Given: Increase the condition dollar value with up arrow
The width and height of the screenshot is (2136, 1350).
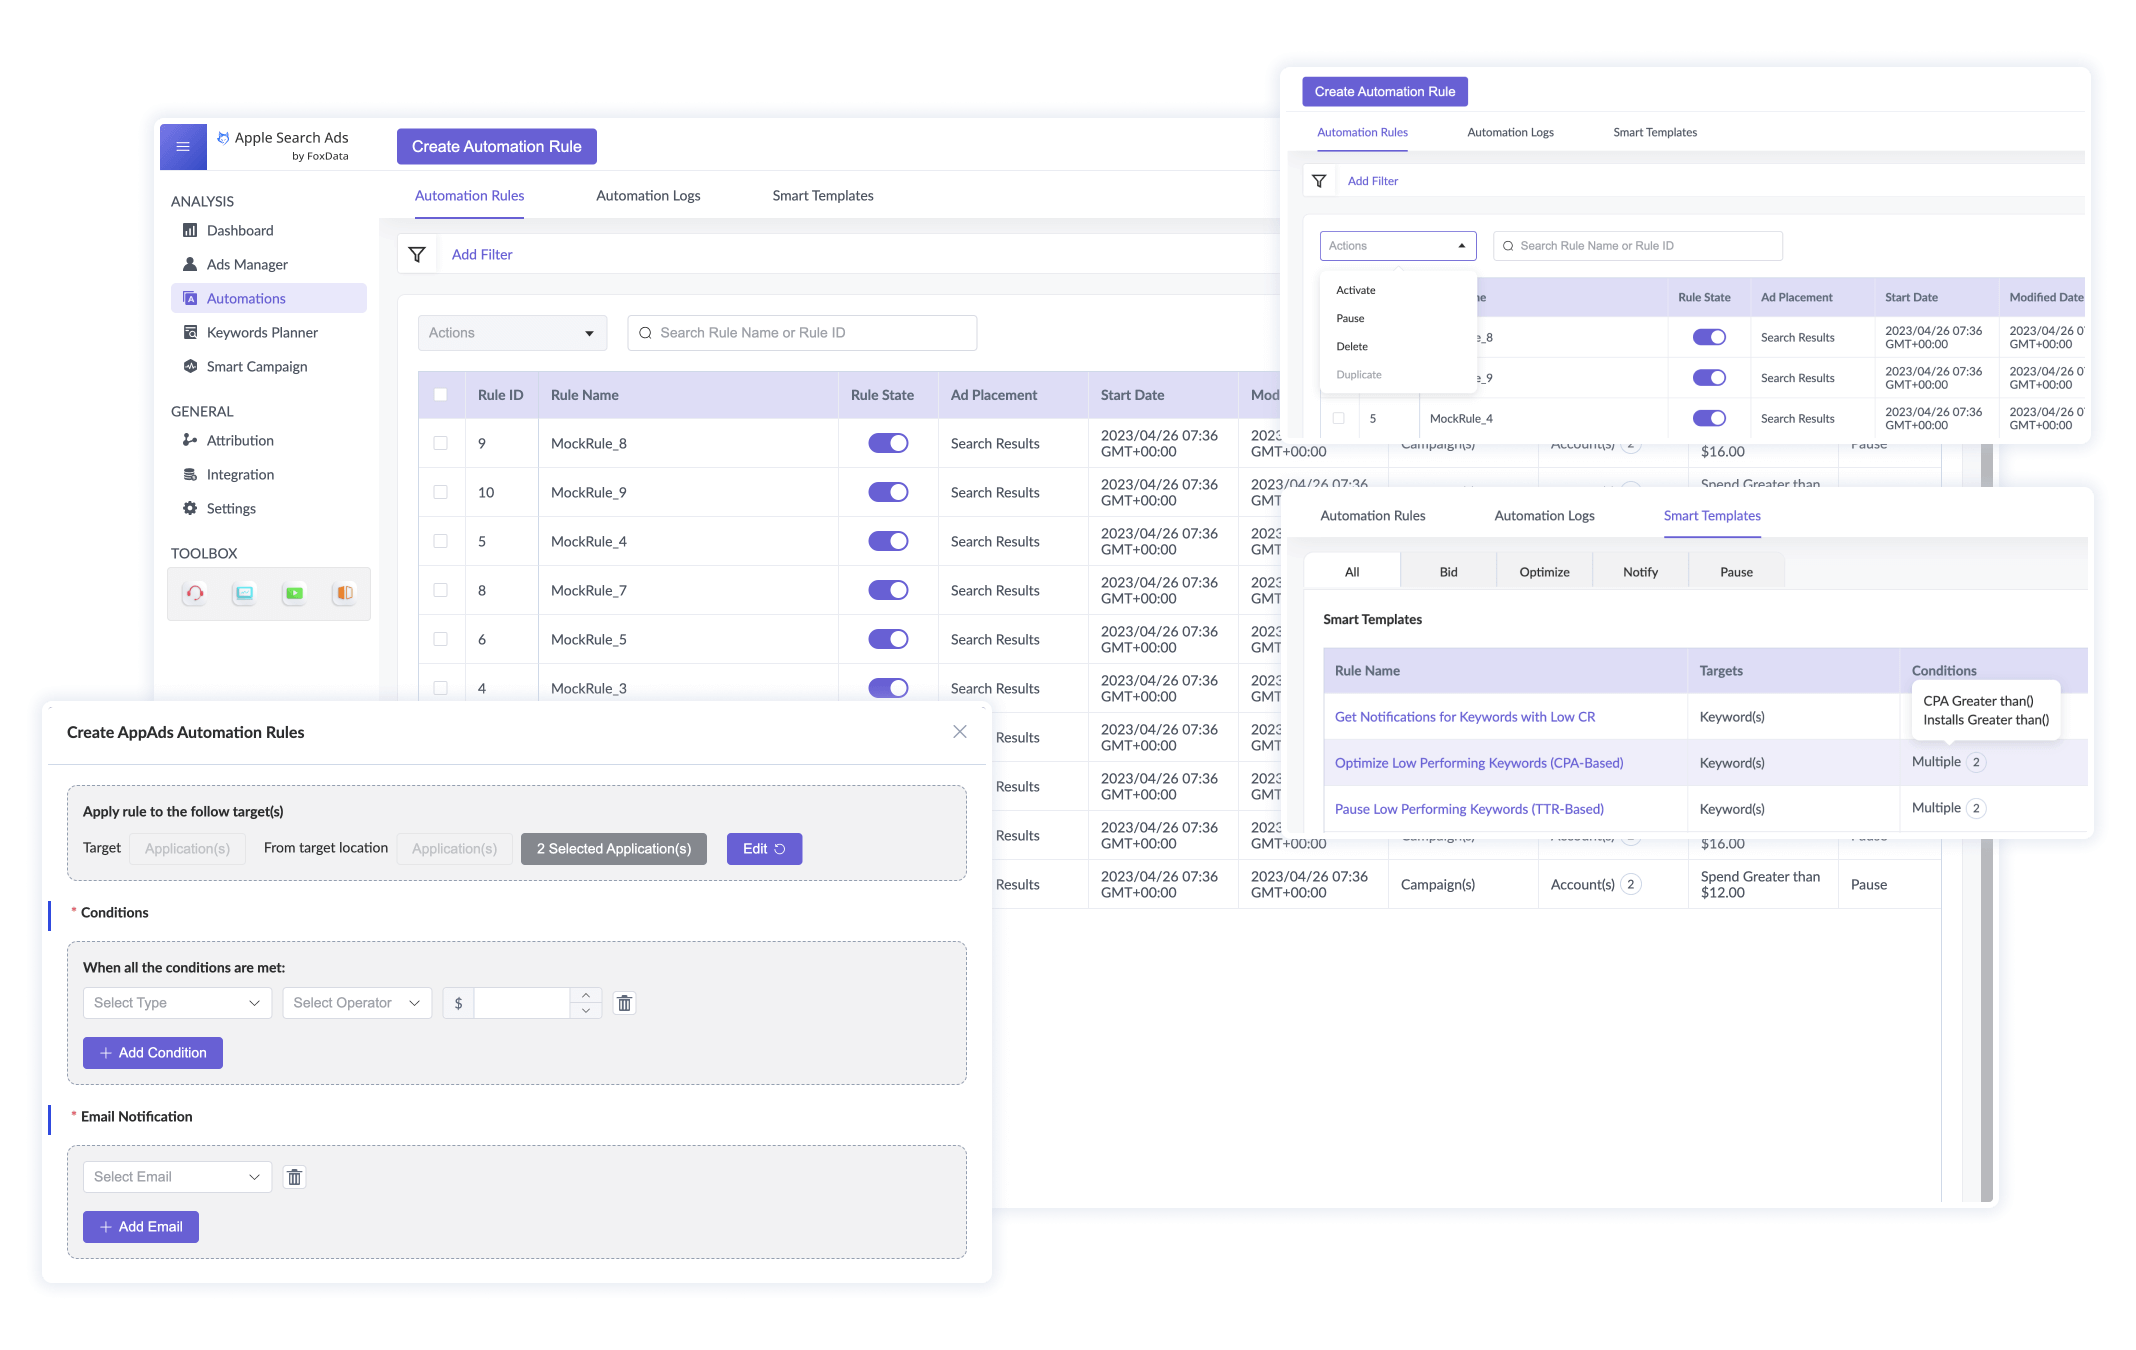Looking at the screenshot, I should click(586, 995).
